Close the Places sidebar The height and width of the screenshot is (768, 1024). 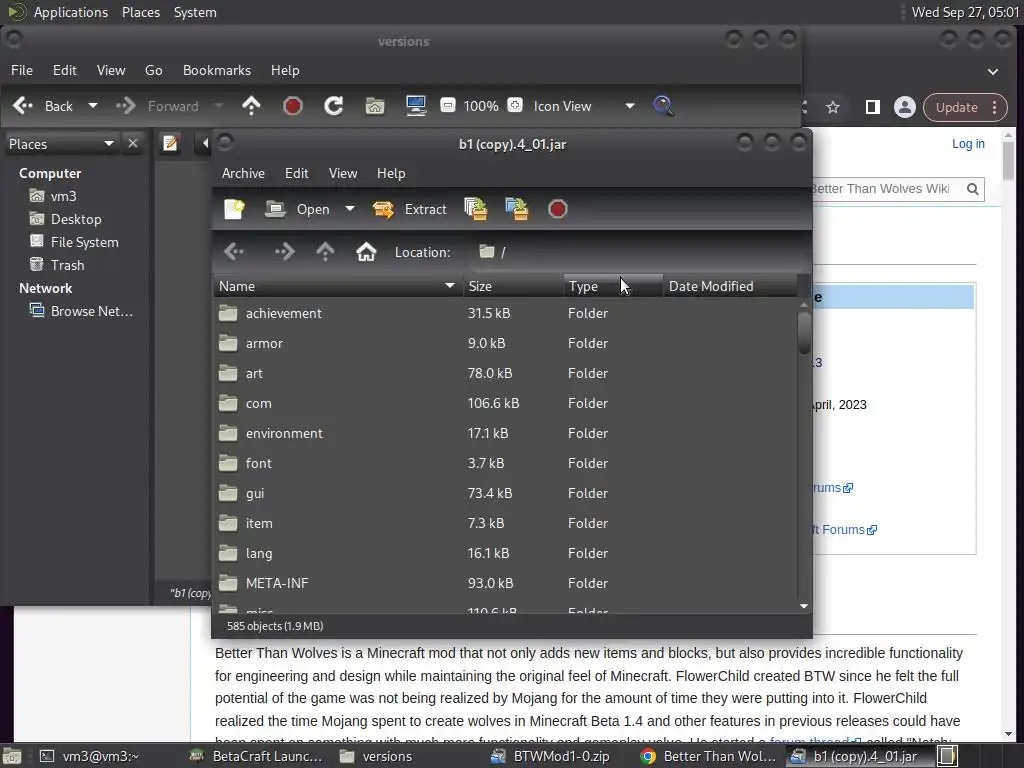click(133, 143)
